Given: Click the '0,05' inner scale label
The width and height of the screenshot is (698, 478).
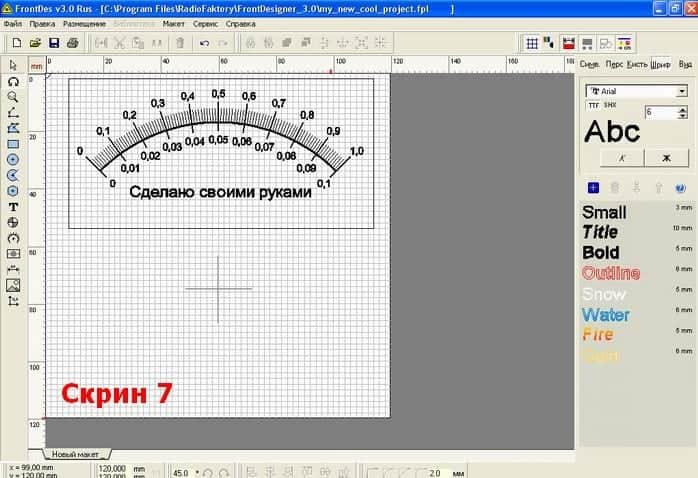Looking at the screenshot, I should [x=218, y=140].
